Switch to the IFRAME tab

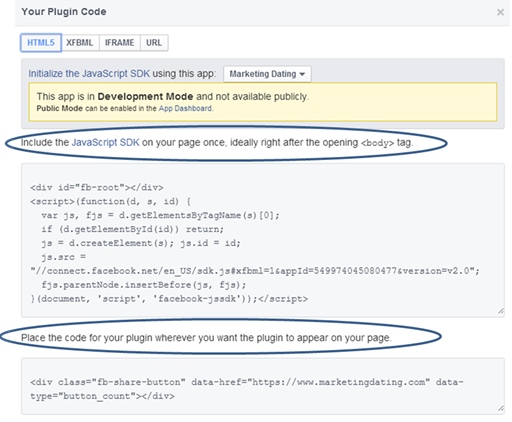coord(119,43)
